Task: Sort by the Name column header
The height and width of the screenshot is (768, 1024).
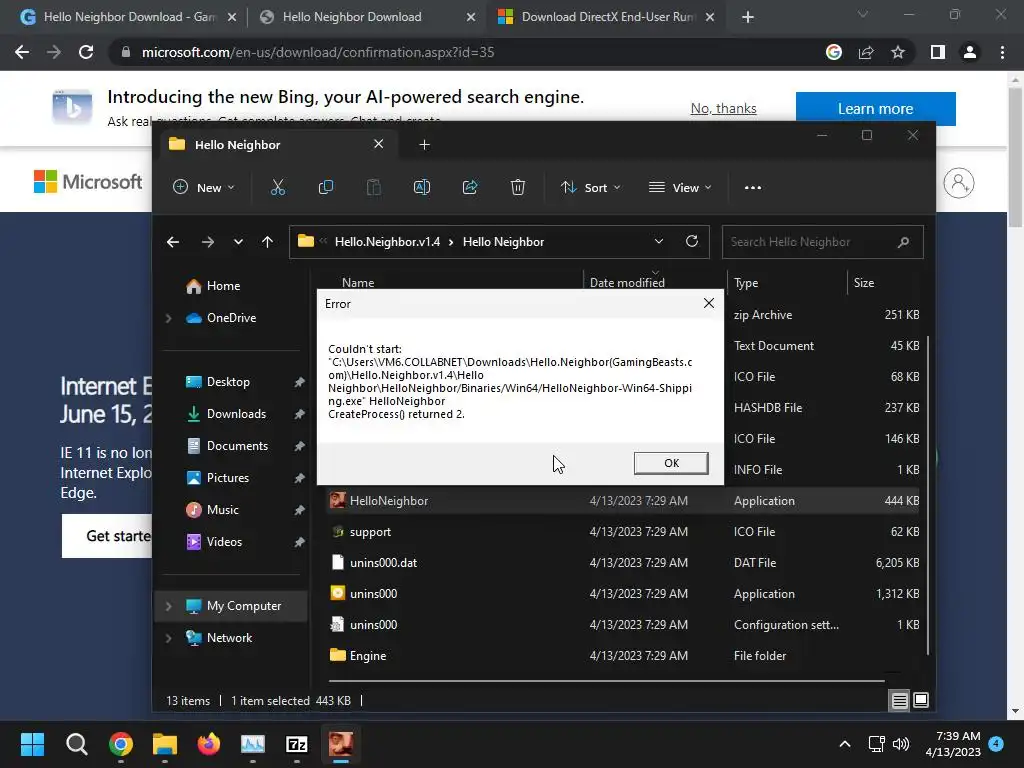Action: (x=358, y=282)
